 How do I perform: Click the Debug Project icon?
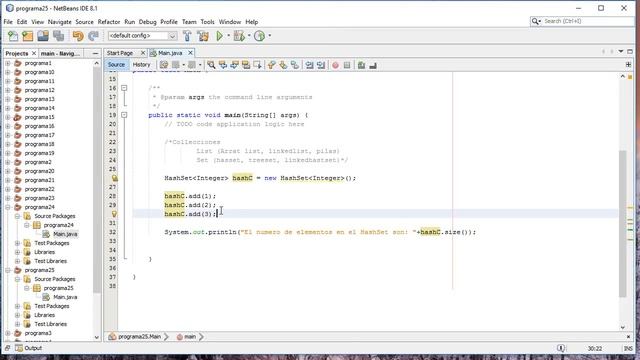pos(239,36)
